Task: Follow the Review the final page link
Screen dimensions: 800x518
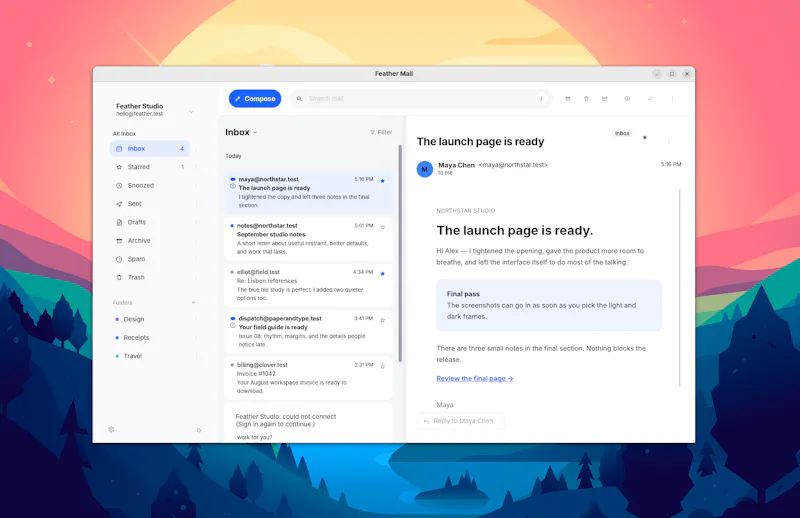Action: coord(474,378)
